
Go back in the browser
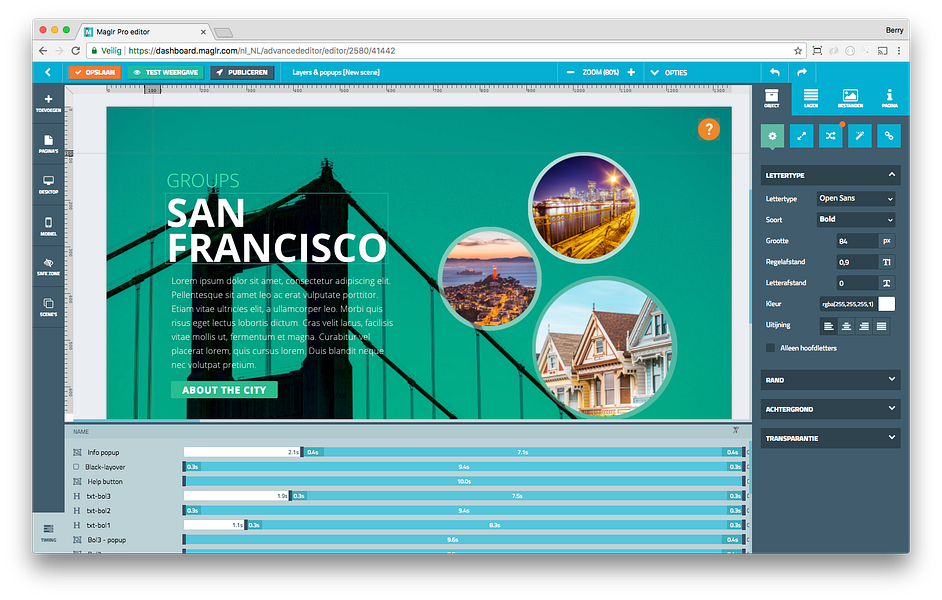coord(43,50)
